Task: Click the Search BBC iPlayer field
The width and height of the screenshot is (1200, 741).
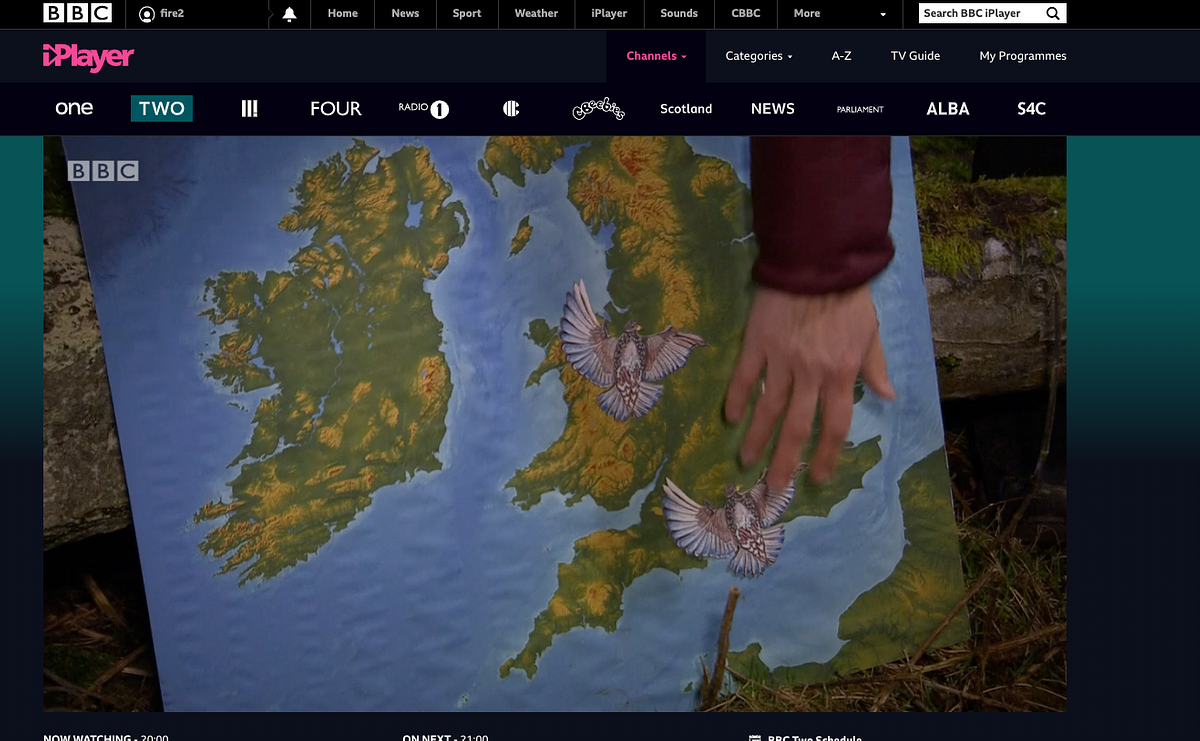Action: click(980, 14)
